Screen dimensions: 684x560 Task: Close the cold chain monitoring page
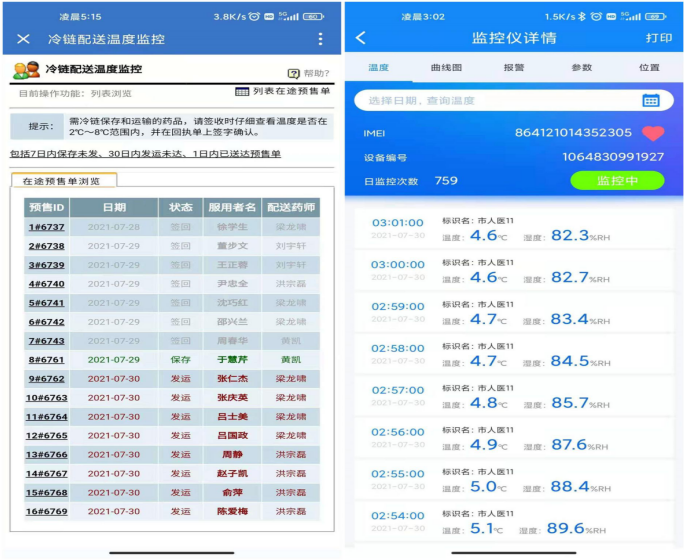click(23, 39)
